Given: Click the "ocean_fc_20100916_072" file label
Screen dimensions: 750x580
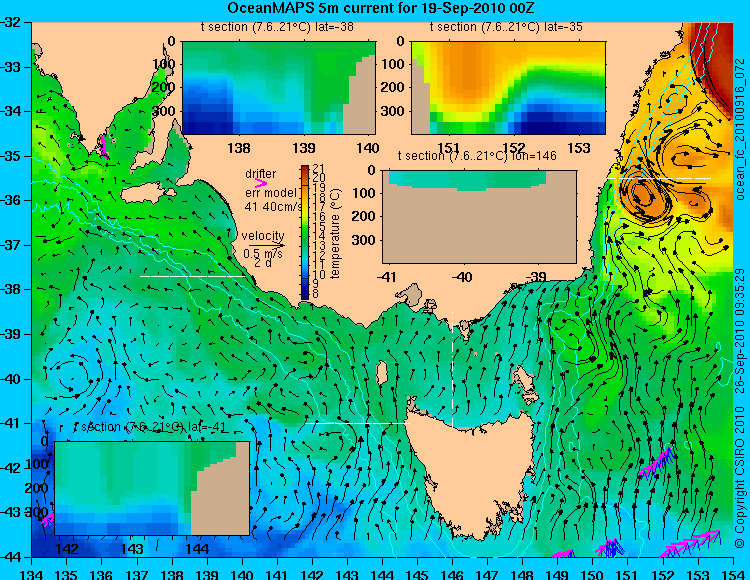Looking at the screenshot, I should tap(739, 129).
